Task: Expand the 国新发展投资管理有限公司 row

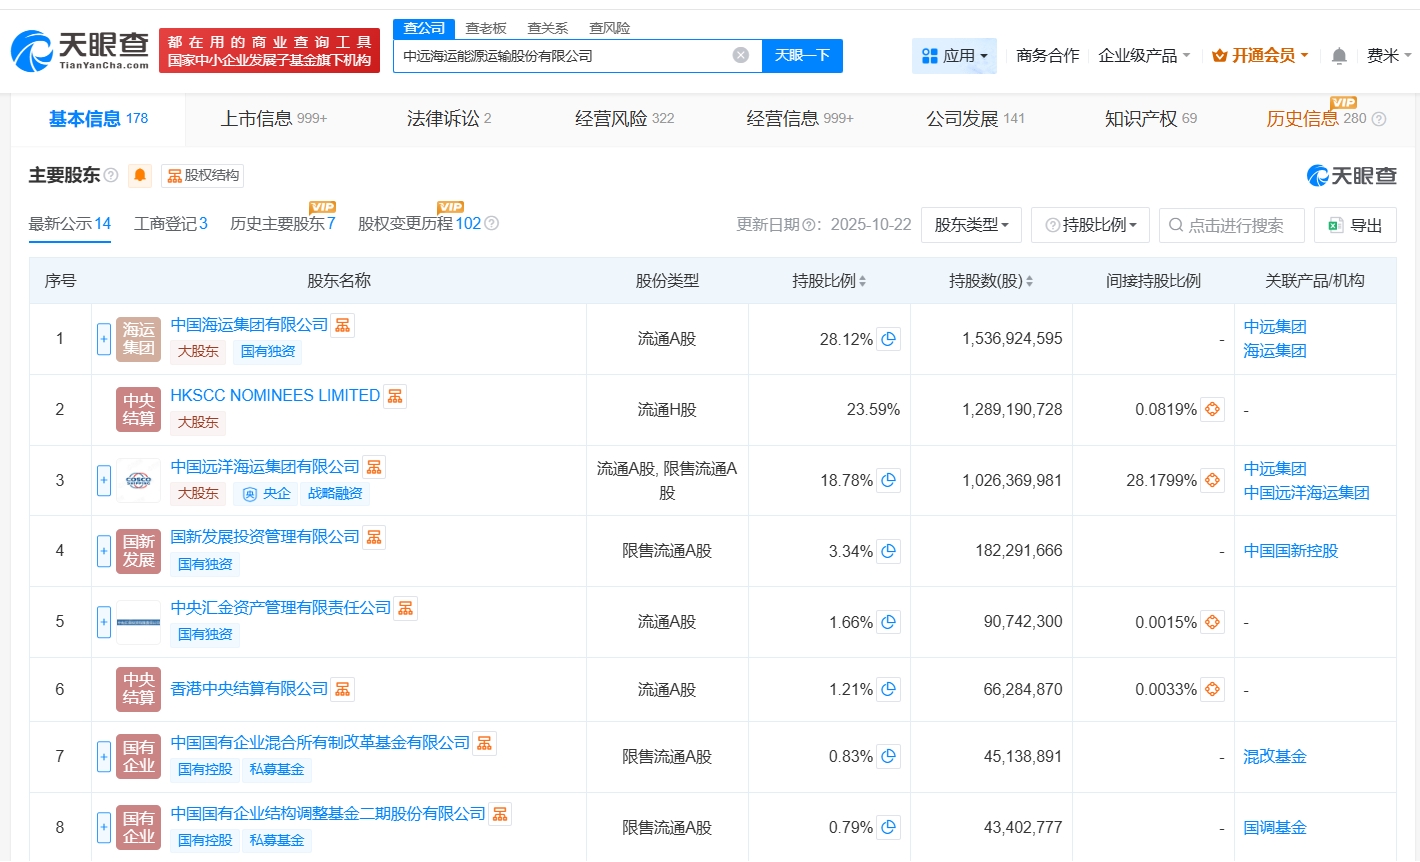Action: click(x=104, y=551)
